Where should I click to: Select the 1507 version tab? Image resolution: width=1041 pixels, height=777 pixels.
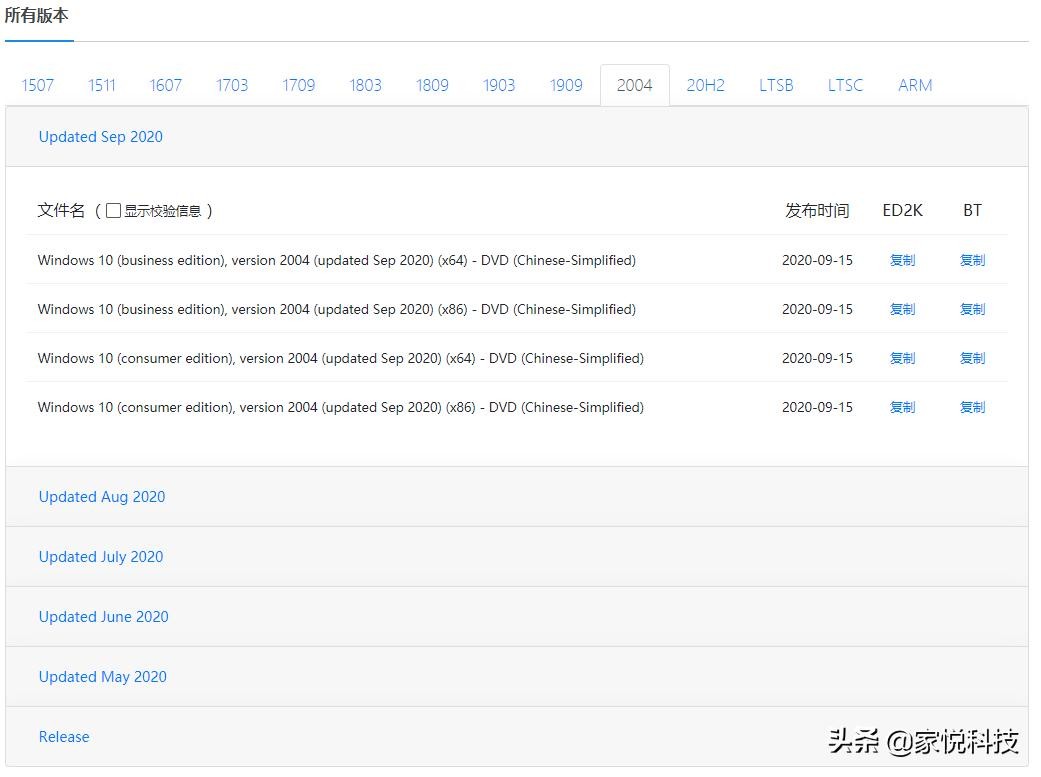[x=38, y=85]
